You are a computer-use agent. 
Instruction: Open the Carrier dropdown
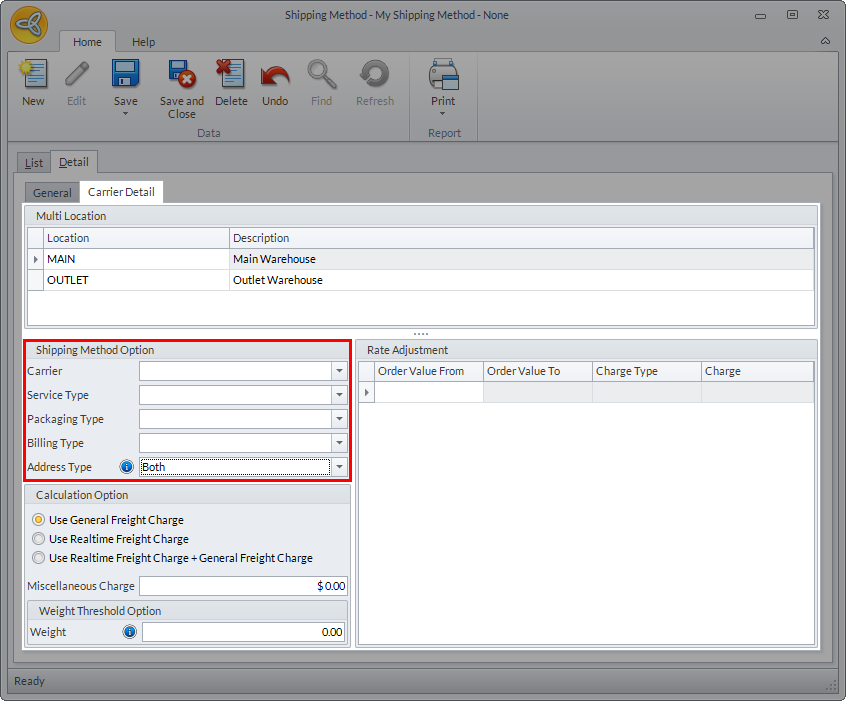339,371
